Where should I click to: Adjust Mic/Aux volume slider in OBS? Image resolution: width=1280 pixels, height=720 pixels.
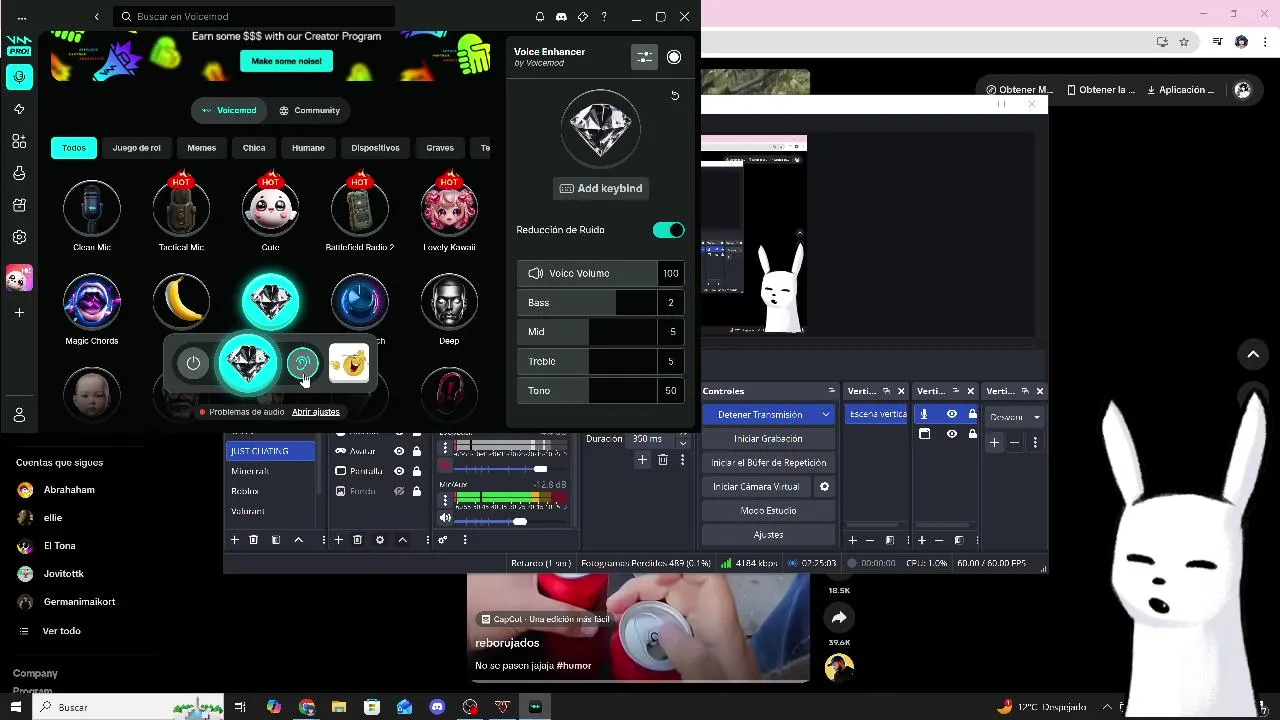coord(510,521)
